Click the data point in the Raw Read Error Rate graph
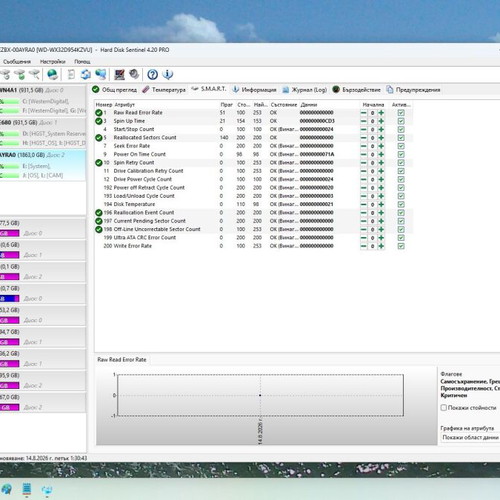 260,395
